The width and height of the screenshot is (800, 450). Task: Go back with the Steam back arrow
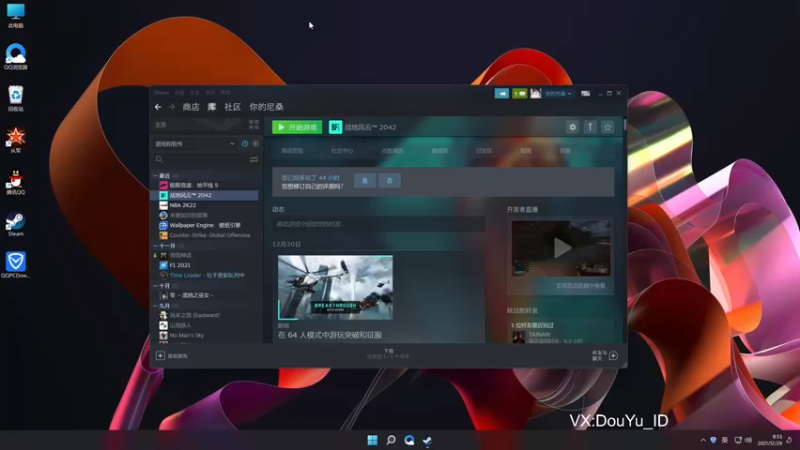coord(158,107)
